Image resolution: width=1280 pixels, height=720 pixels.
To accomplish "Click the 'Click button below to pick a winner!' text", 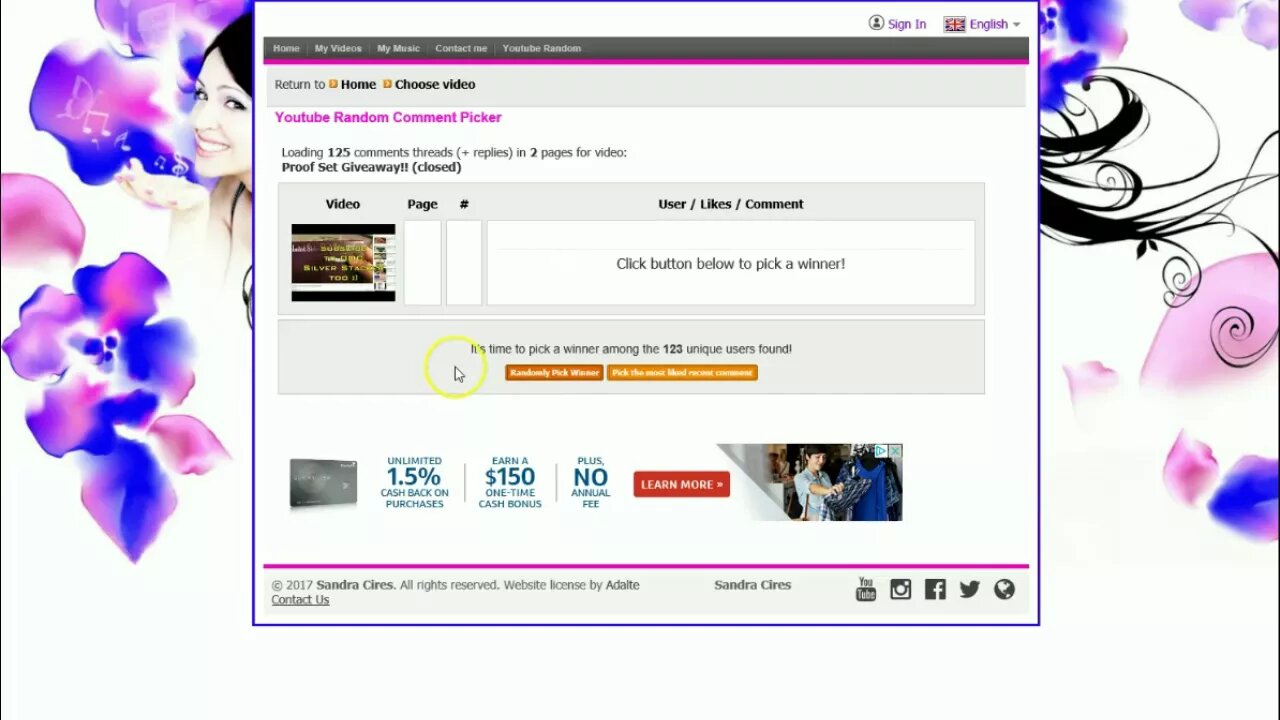I will tap(730, 264).
